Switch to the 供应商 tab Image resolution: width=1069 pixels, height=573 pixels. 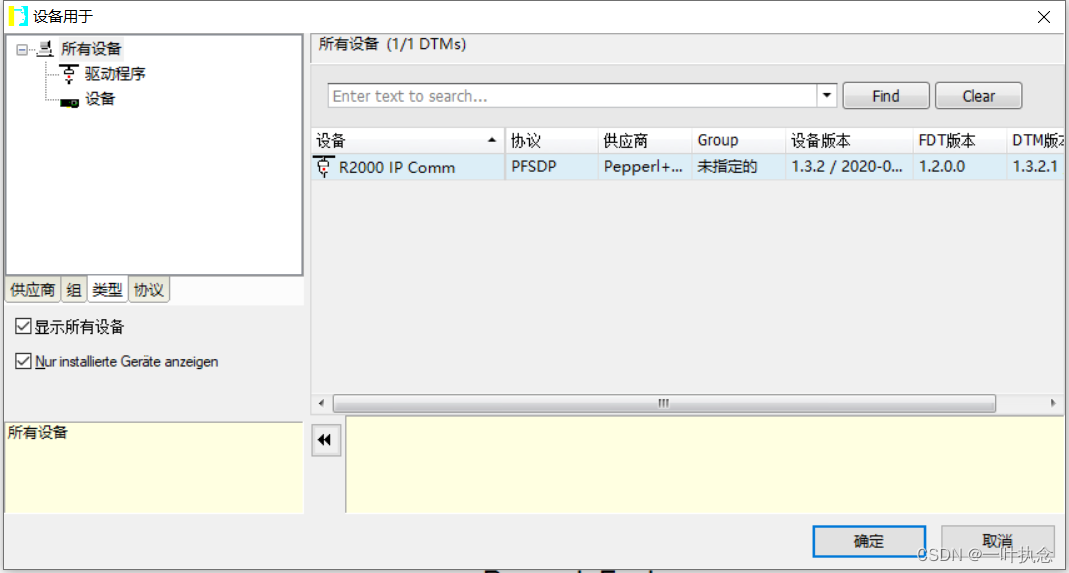[x=33, y=291]
